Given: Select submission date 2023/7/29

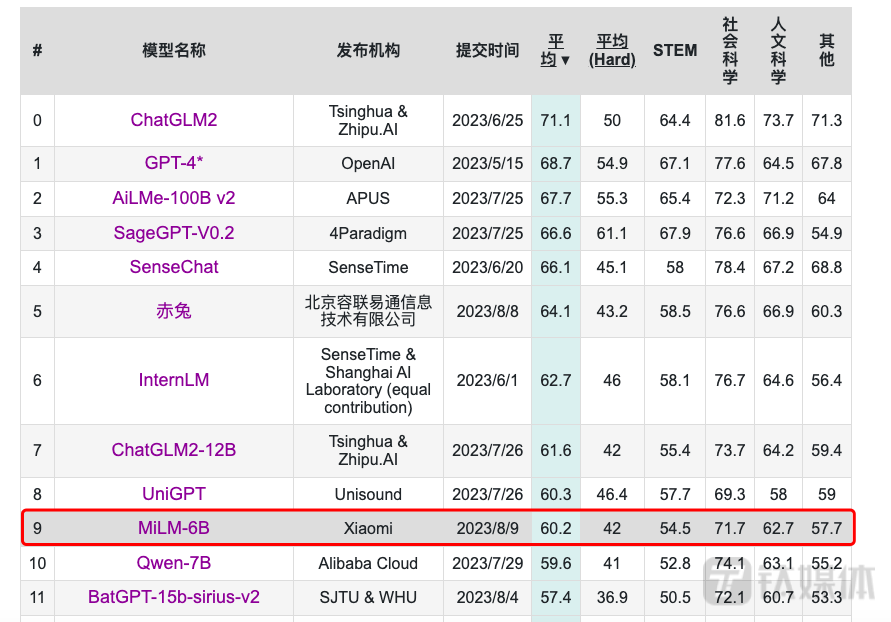Looking at the screenshot, I should 487,563.
